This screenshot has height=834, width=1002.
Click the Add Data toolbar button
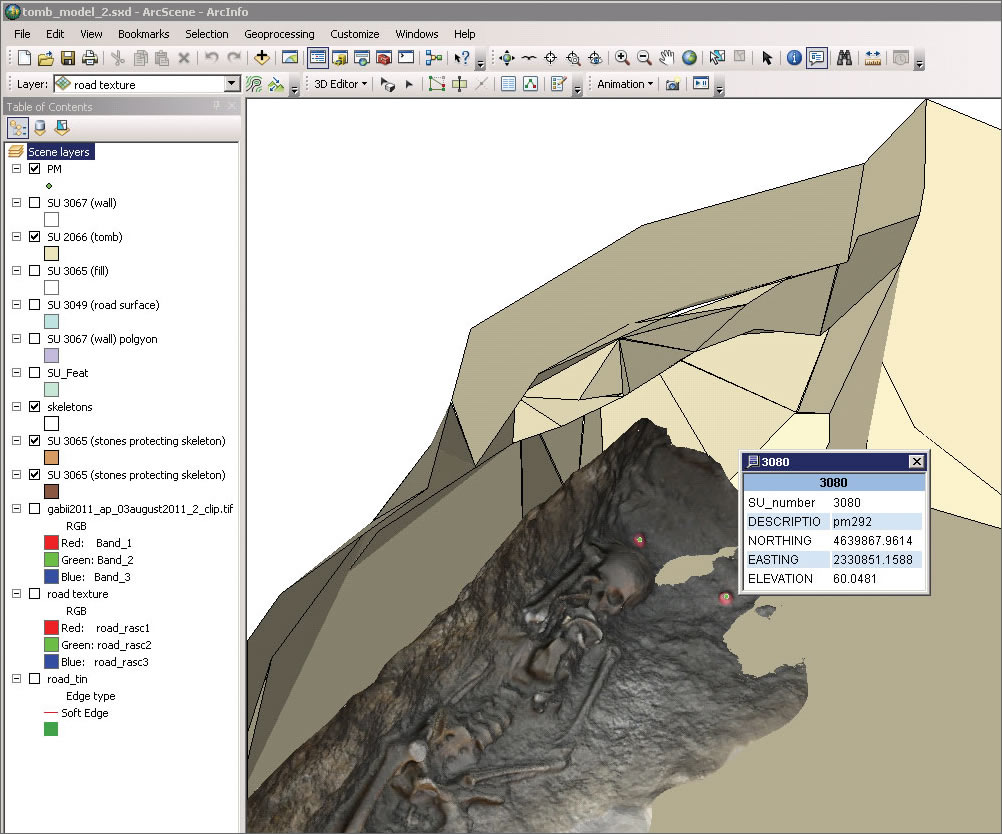262,58
